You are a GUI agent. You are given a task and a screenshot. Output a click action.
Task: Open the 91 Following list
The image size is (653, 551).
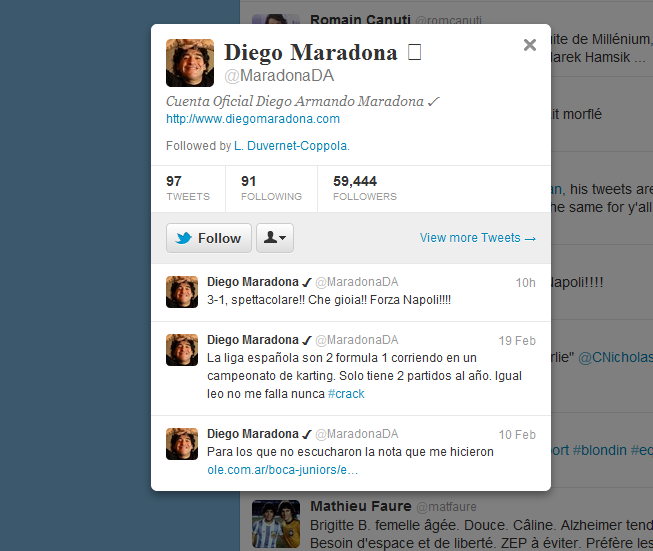click(270, 188)
